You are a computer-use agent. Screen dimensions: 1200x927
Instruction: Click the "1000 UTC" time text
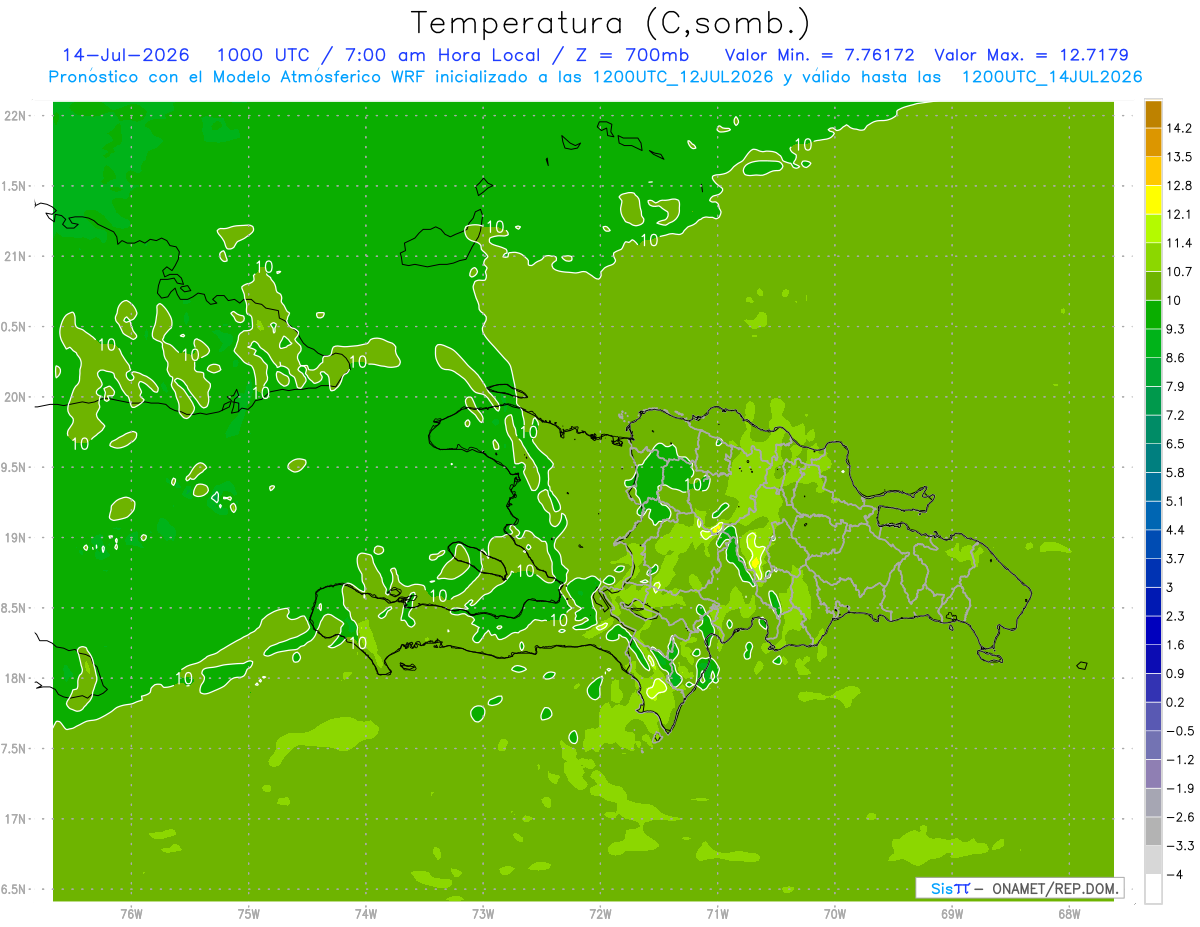click(x=262, y=55)
